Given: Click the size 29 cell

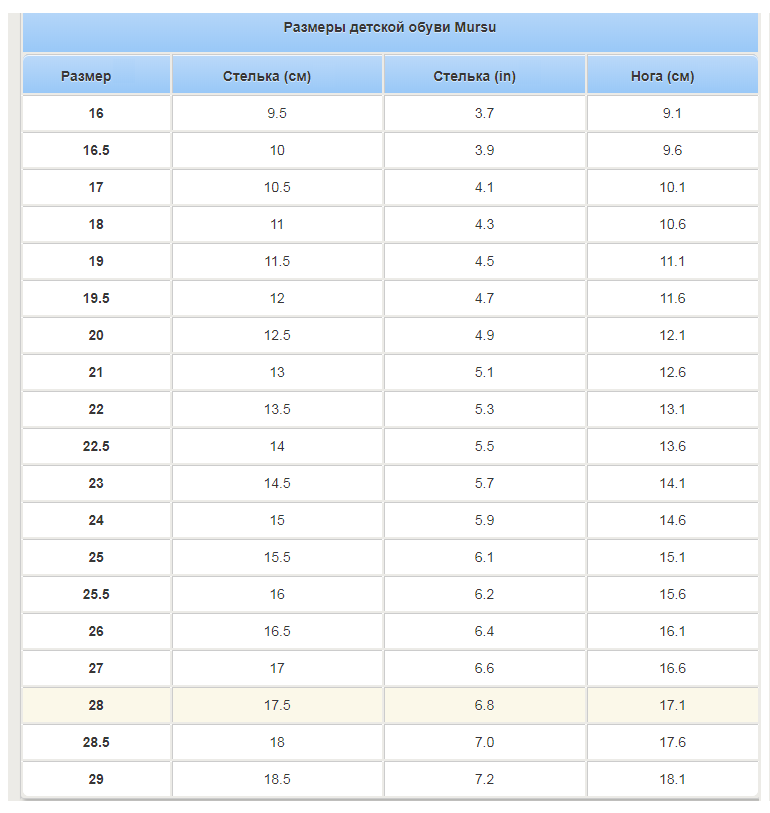Looking at the screenshot, I should (x=96, y=779).
